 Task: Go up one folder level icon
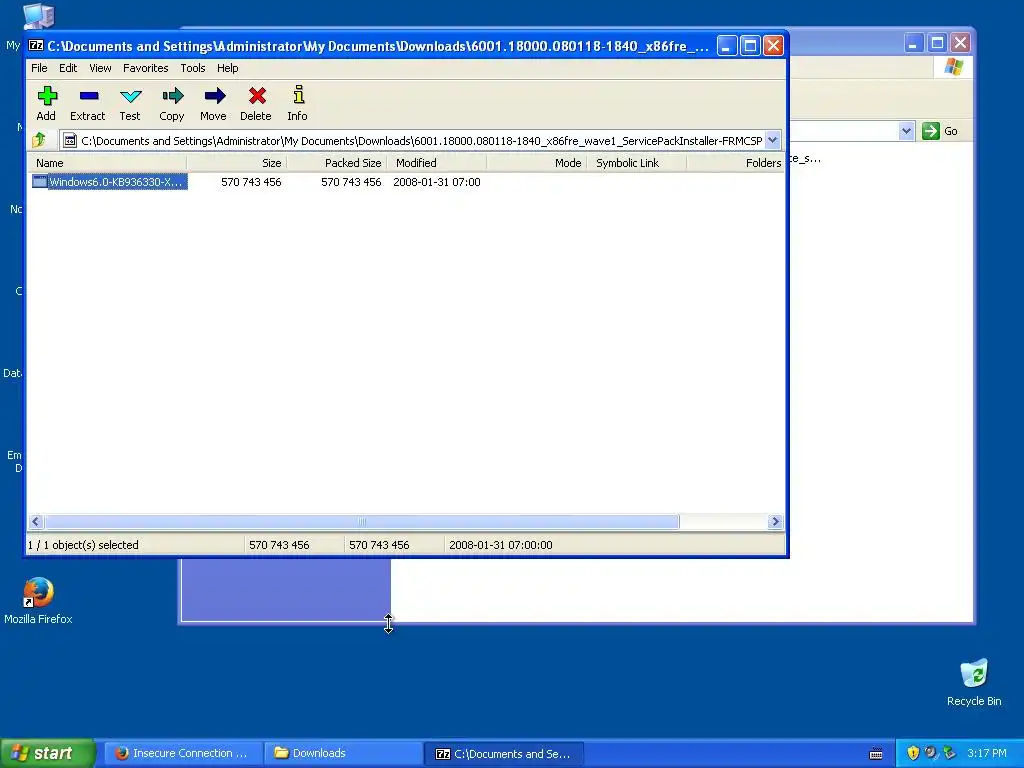coord(39,139)
